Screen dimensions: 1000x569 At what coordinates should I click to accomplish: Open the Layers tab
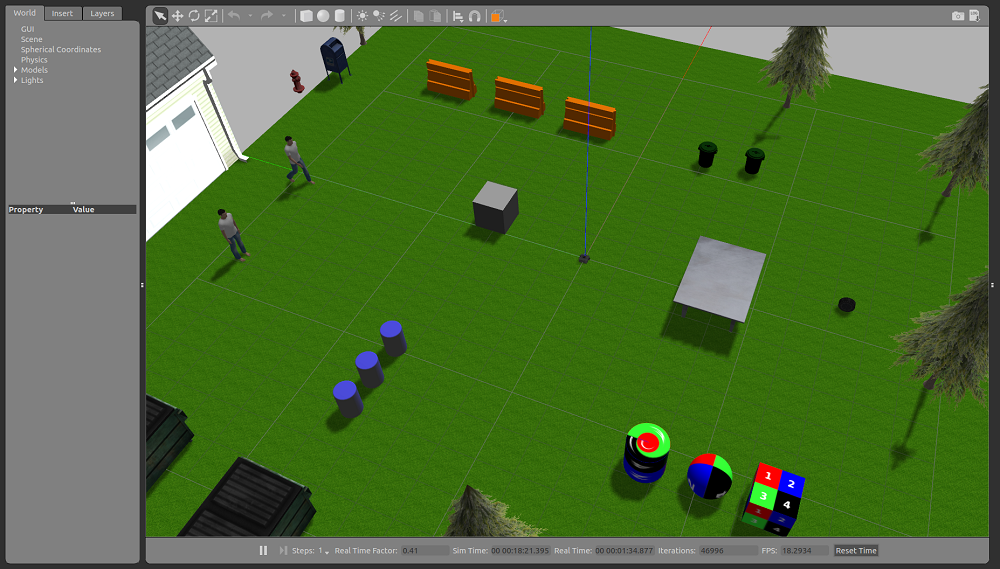point(101,13)
